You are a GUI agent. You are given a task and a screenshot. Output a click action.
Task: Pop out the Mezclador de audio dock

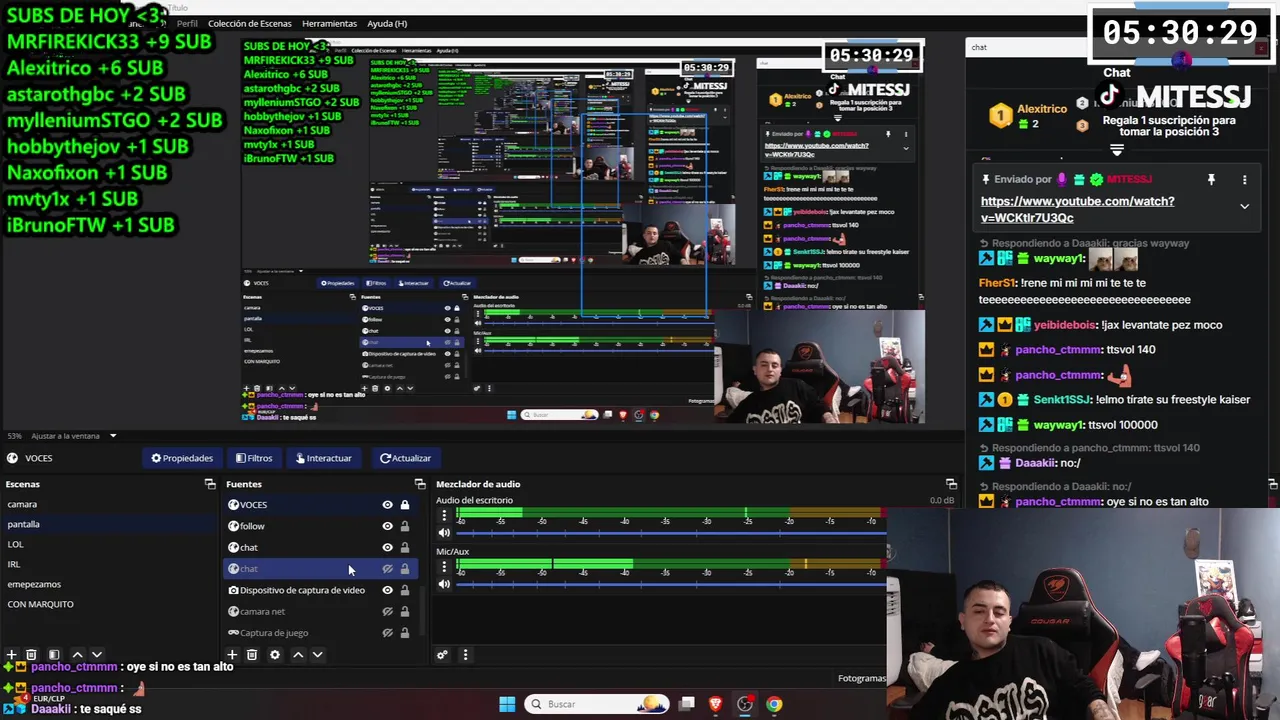[x=951, y=484]
